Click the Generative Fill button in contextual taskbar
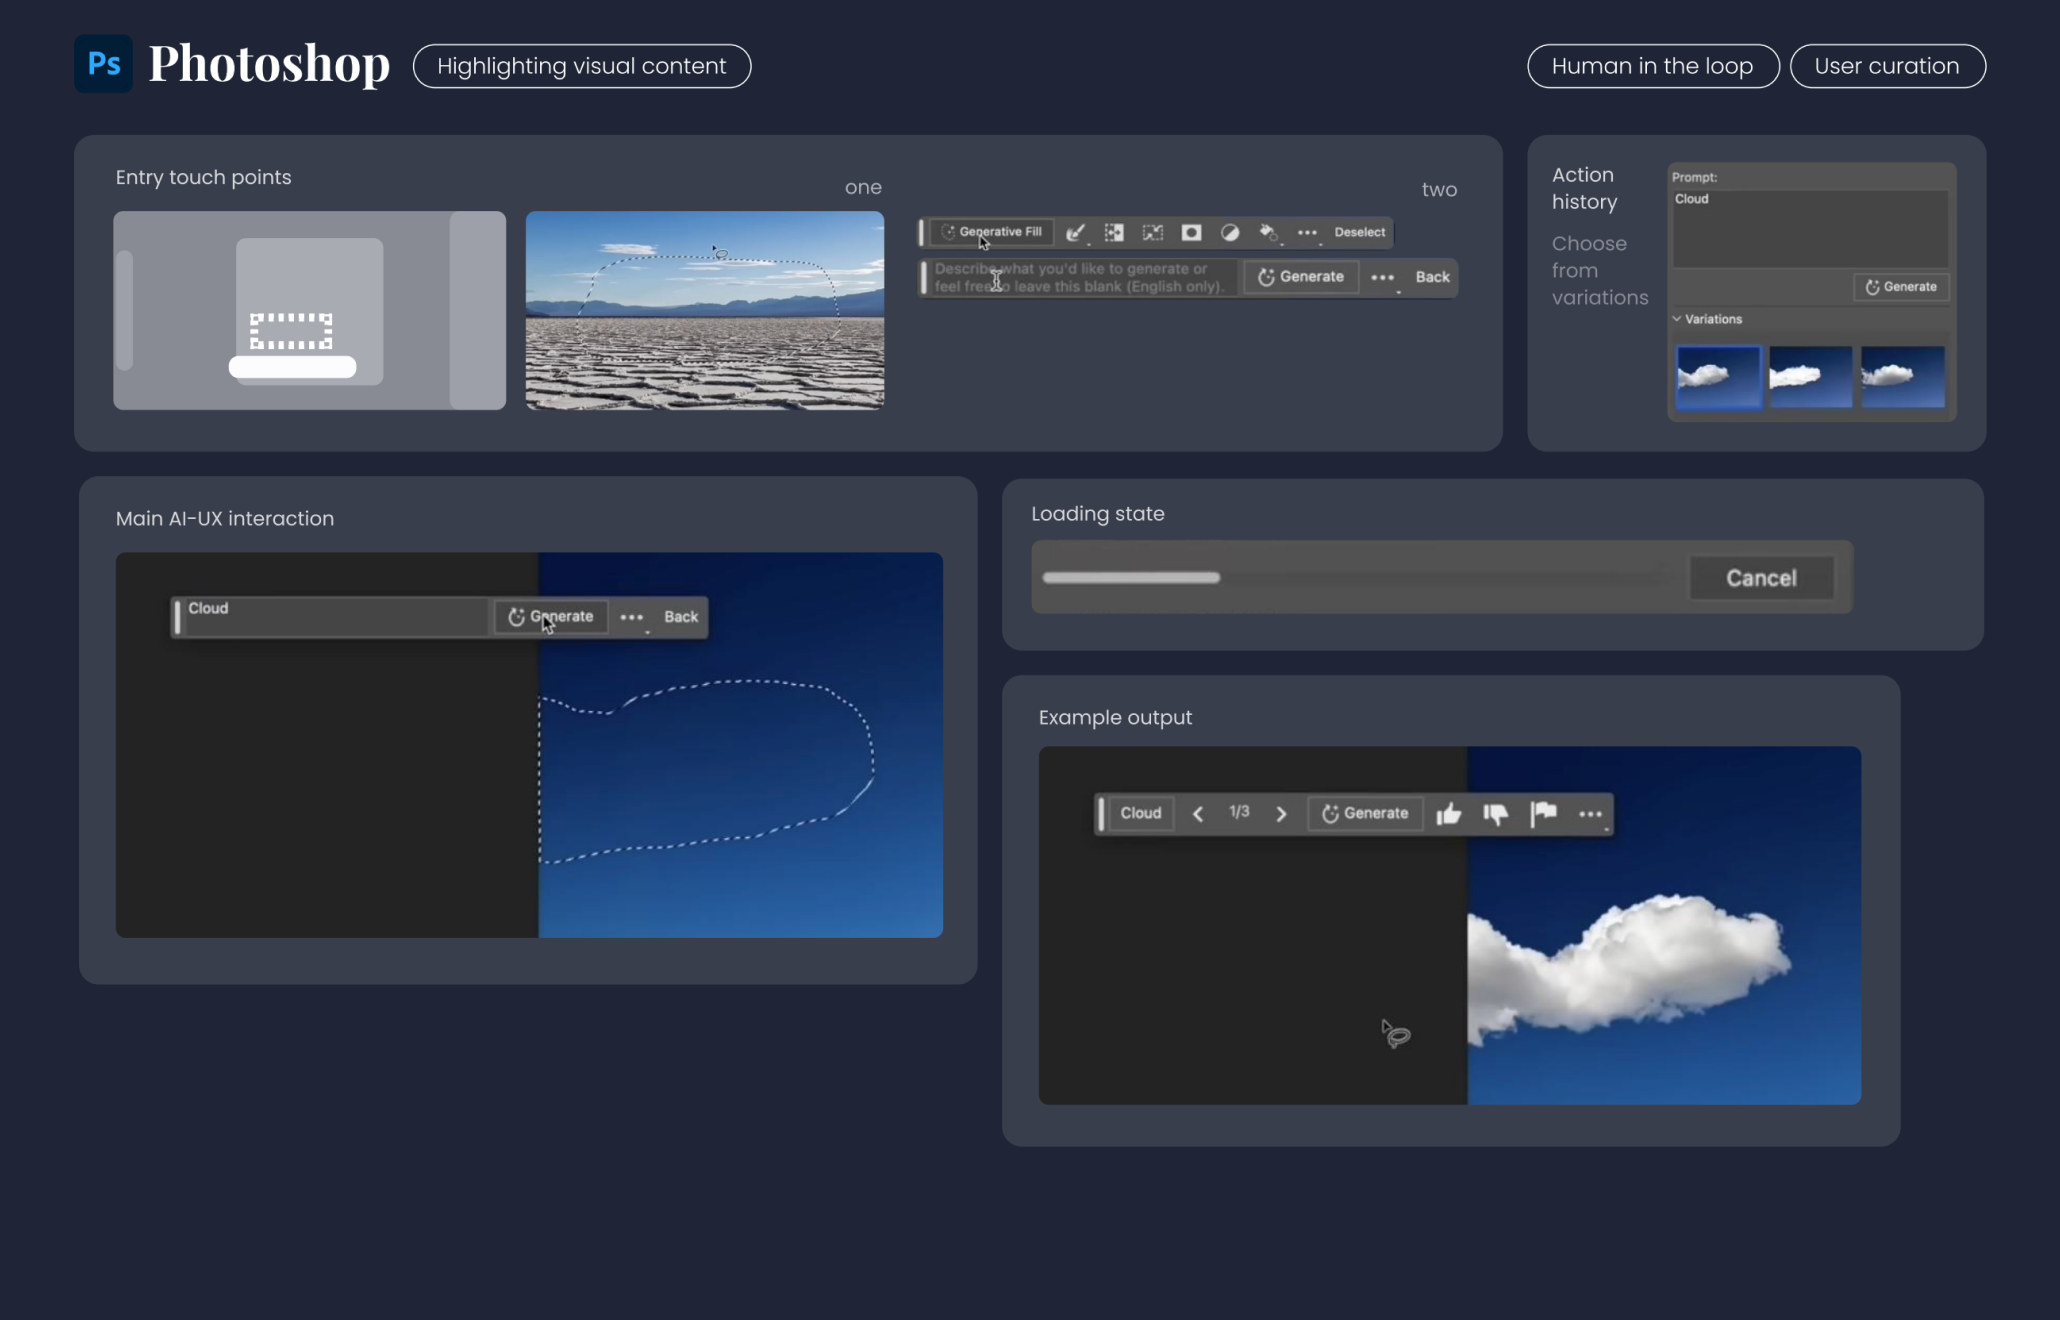Image resolution: width=2060 pixels, height=1320 pixels. click(x=991, y=232)
